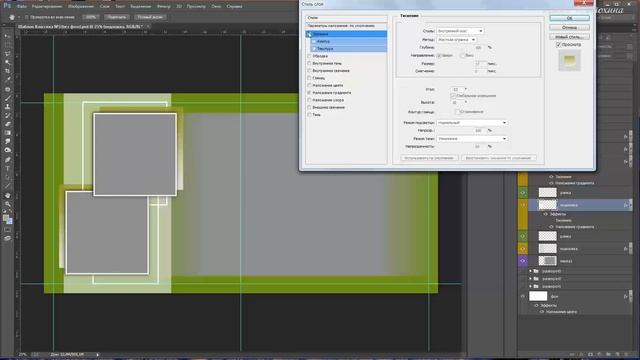The width and height of the screenshot is (640, 360).
Task: Open the Слои menu
Action: tap(104, 7)
